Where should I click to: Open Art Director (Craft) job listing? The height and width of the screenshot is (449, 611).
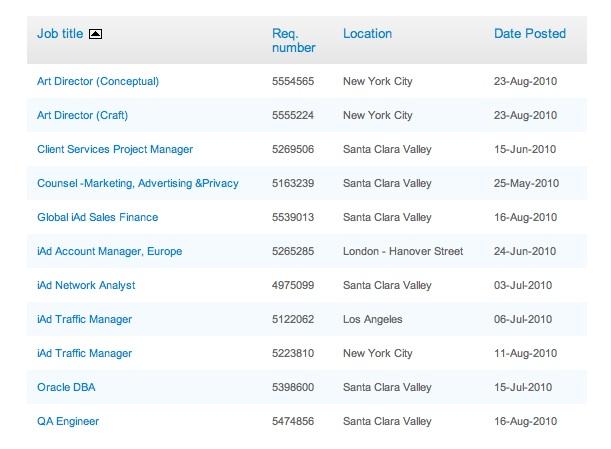[x=82, y=115]
